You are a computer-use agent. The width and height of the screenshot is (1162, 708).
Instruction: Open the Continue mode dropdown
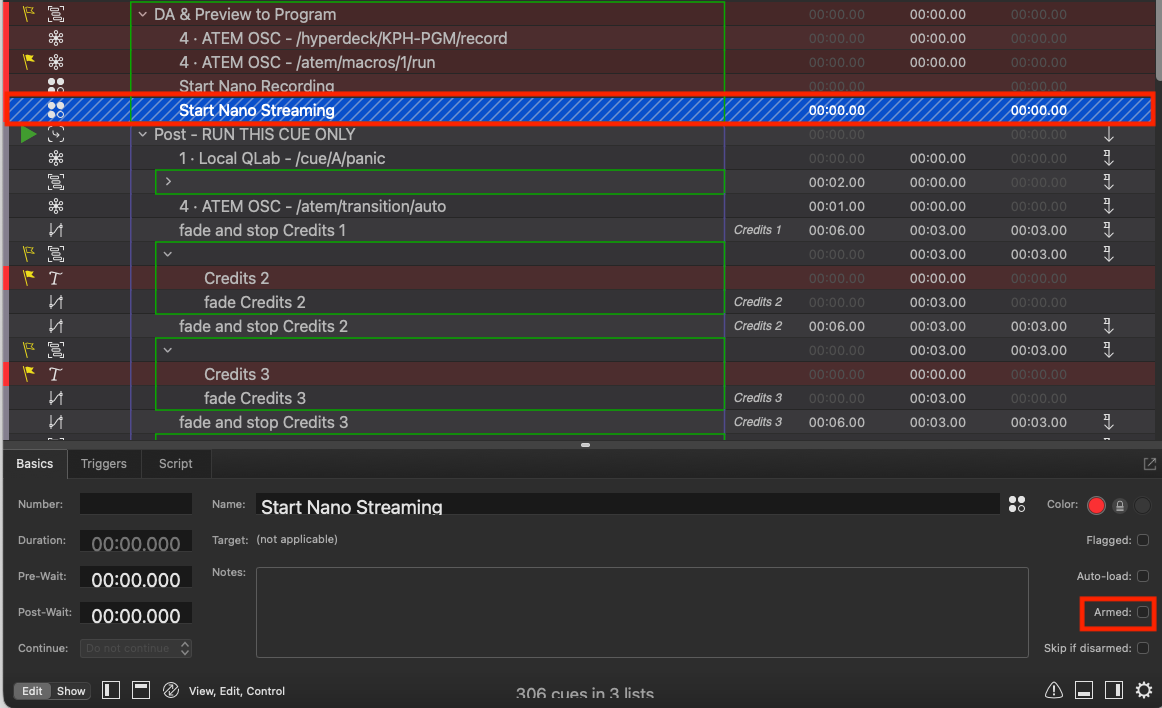(x=136, y=648)
